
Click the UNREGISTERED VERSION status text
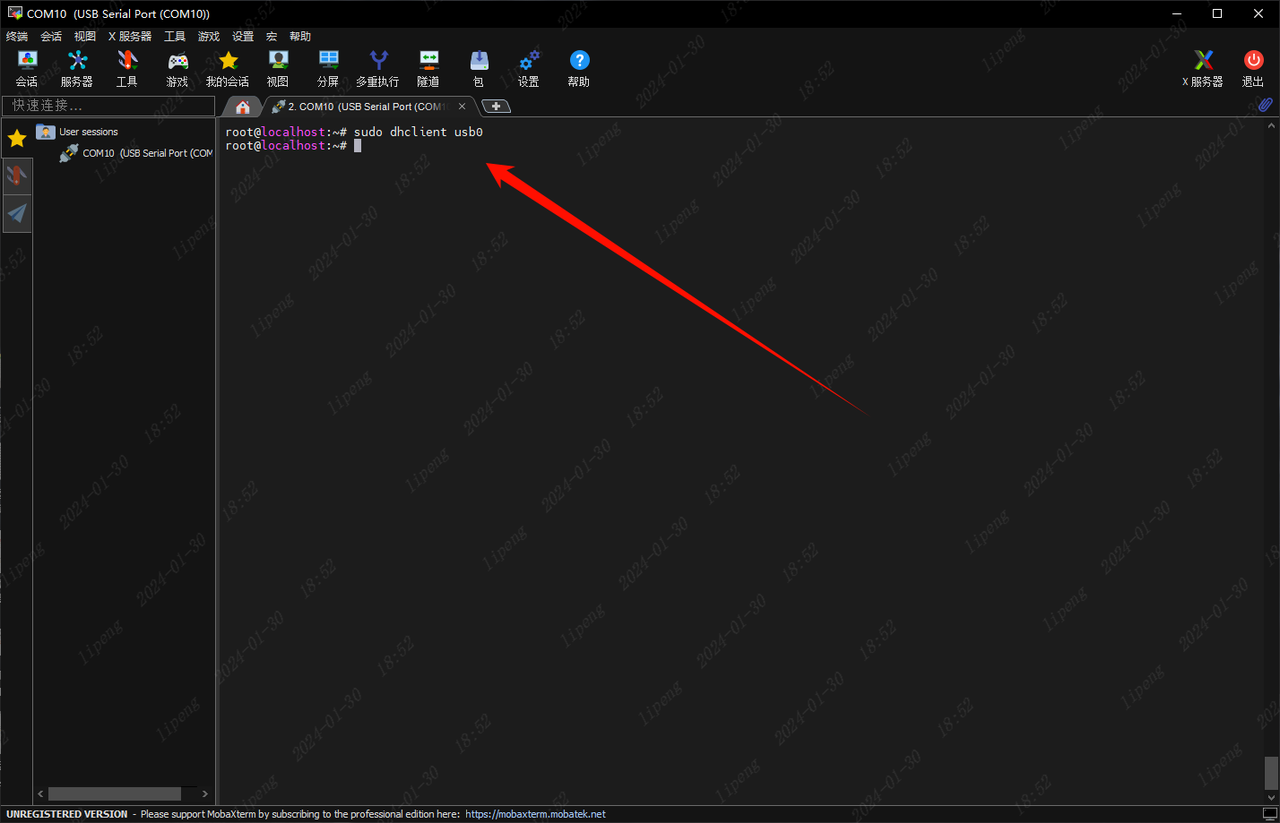point(66,814)
